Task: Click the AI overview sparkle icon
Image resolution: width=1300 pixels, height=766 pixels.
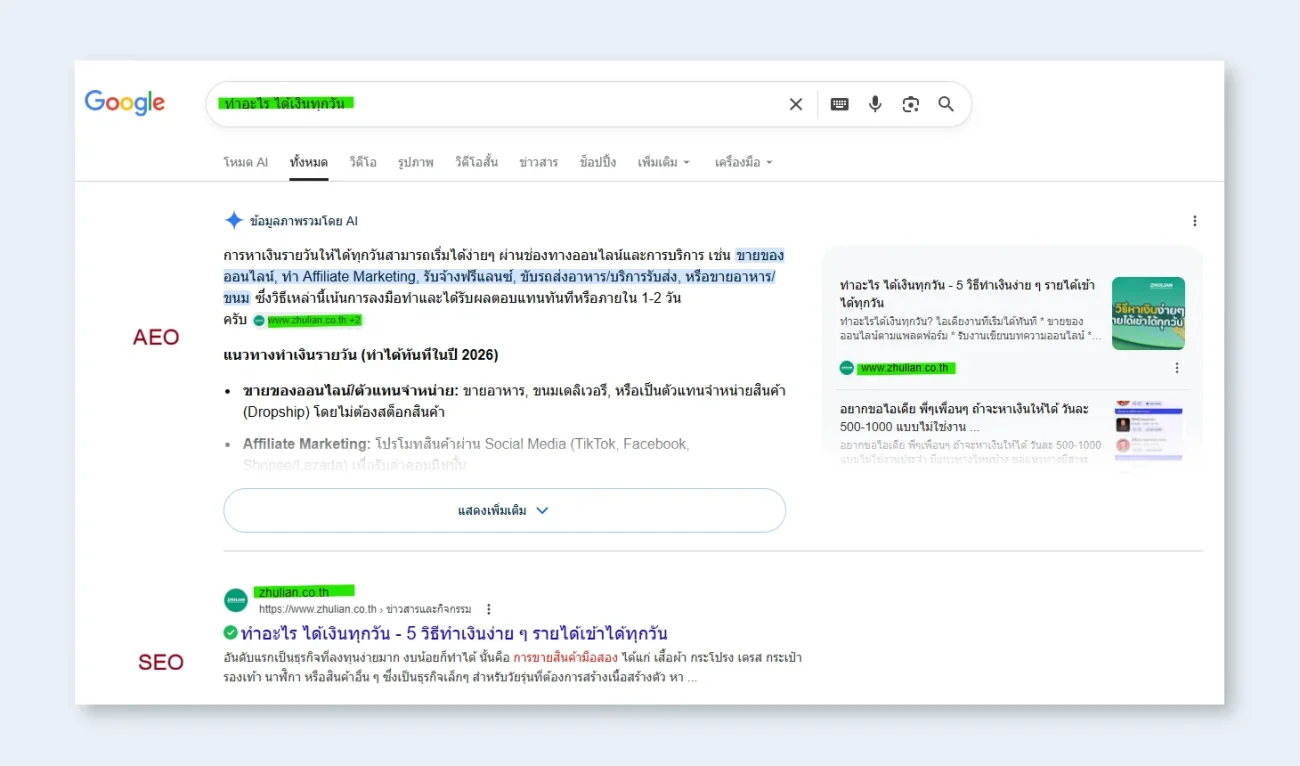Action: pyautogui.click(x=234, y=221)
